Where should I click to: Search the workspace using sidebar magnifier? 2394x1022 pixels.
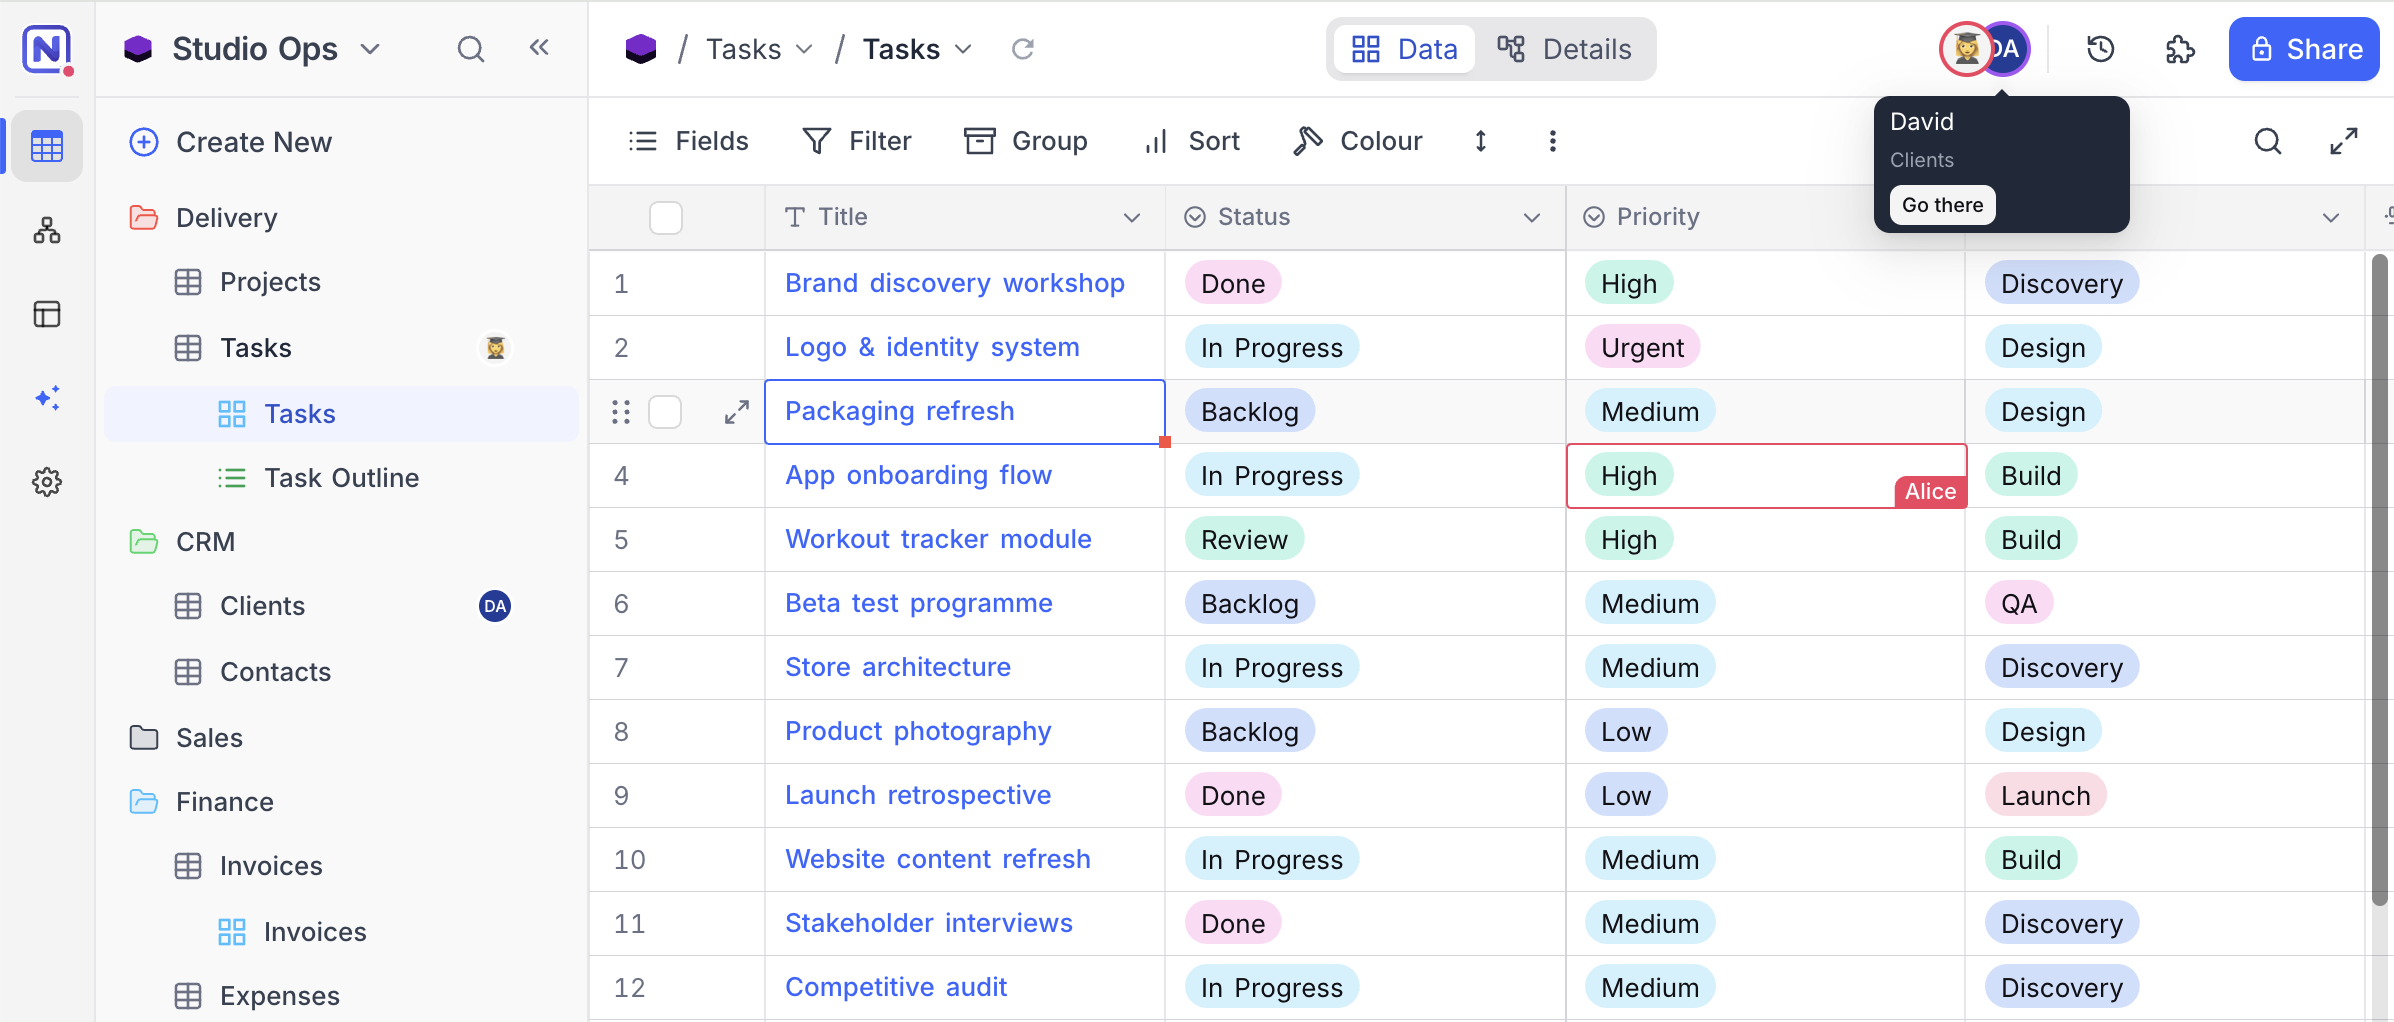(x=470, y=49)
